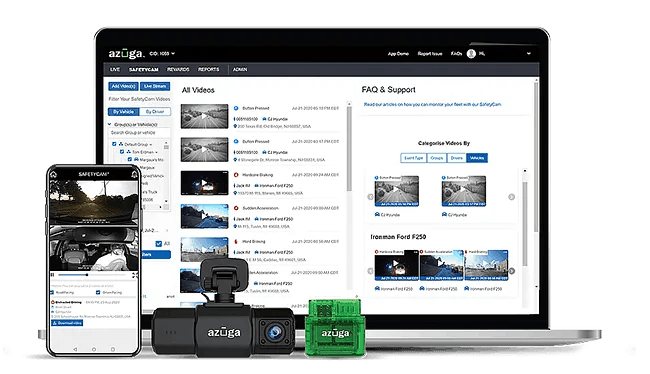Click the Live Stream button

[155, 86]
